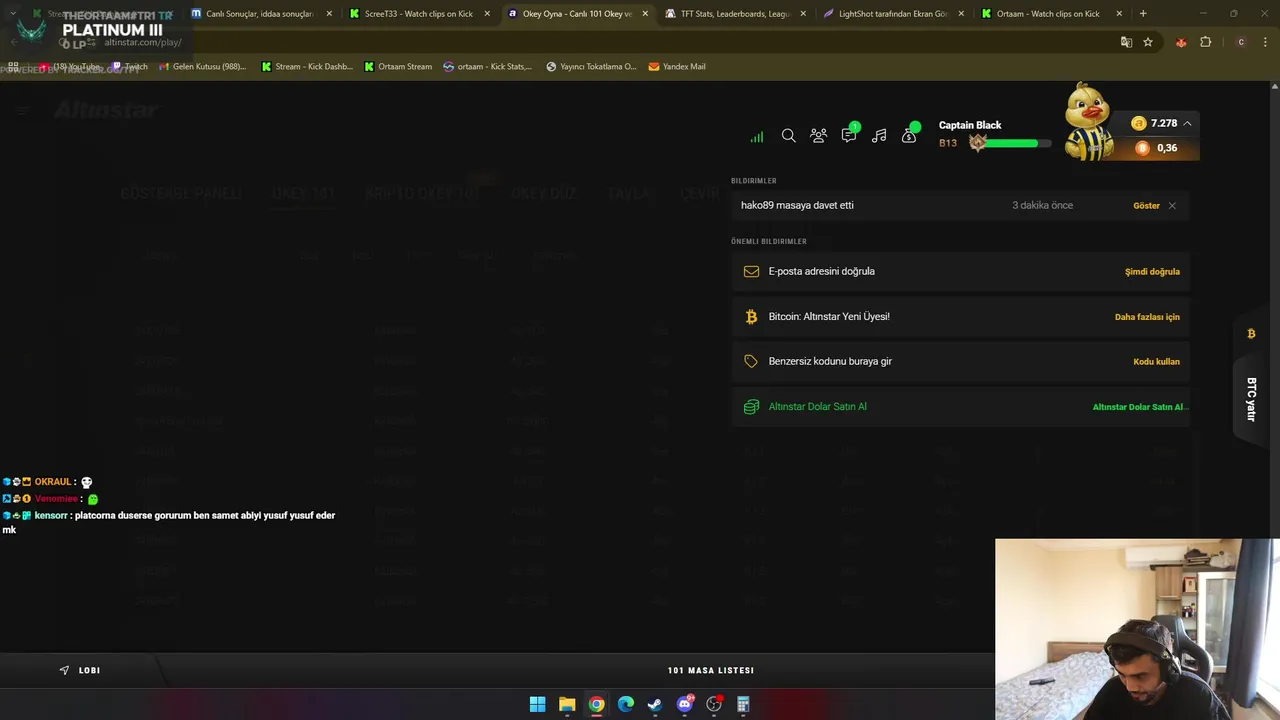The width and height of the screenshot is (1280, 720).
Task: Open the Chrome profile avatar
Action: coord(1241,42)
